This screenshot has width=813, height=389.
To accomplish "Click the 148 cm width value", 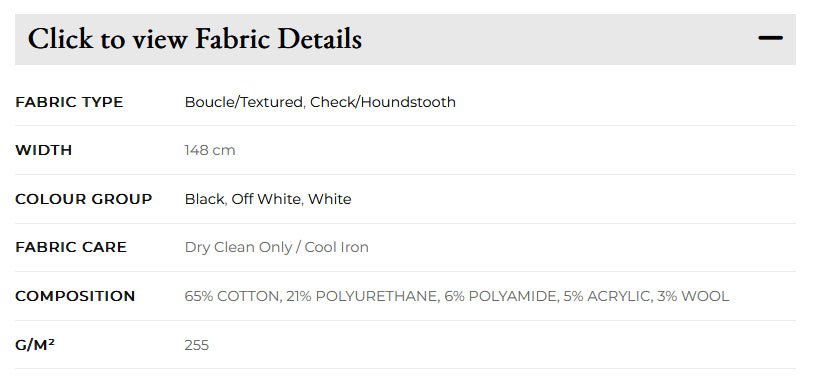I will tap(209, 150).
